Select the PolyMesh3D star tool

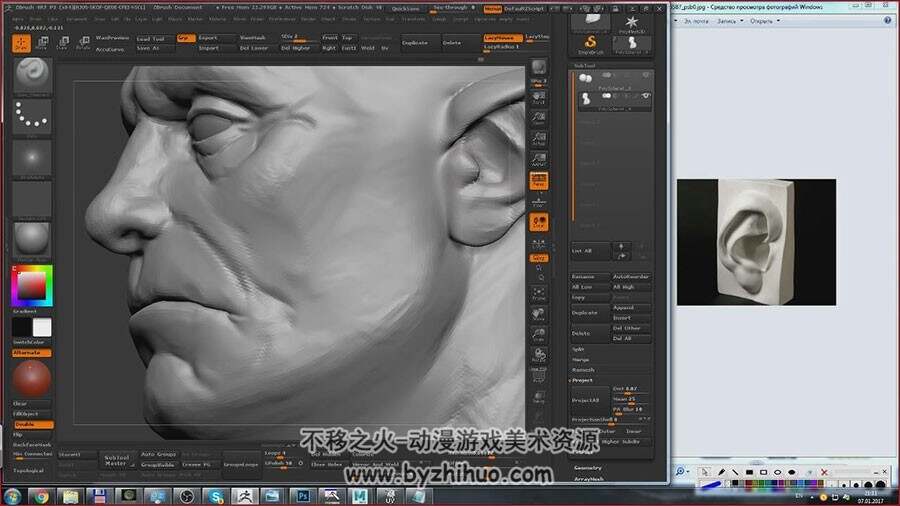point(631,24)
